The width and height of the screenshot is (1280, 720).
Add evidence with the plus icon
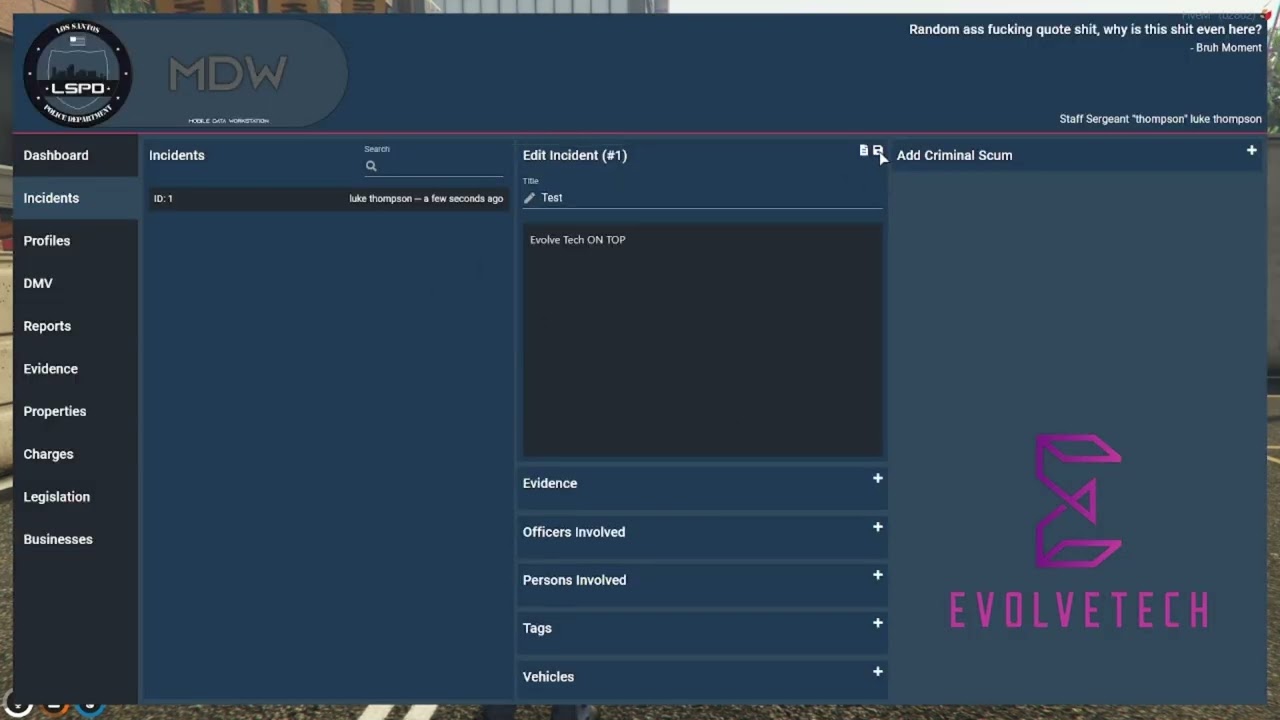tap(878, 479)
